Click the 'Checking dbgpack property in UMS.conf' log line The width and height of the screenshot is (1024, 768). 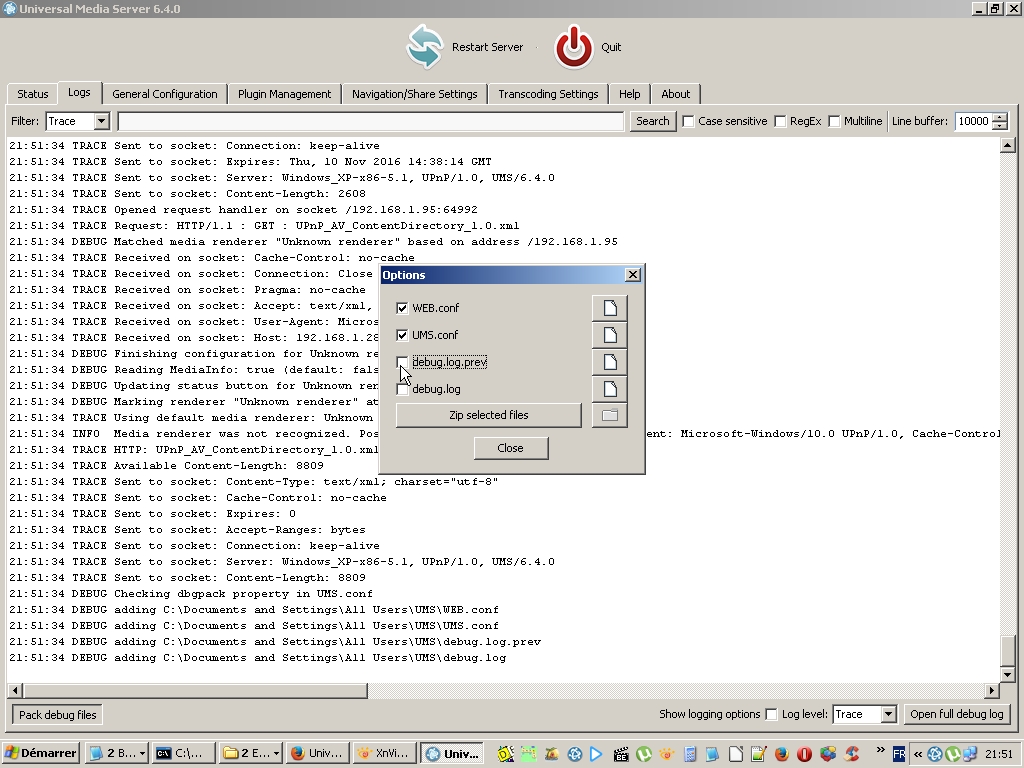coord(191,594)
